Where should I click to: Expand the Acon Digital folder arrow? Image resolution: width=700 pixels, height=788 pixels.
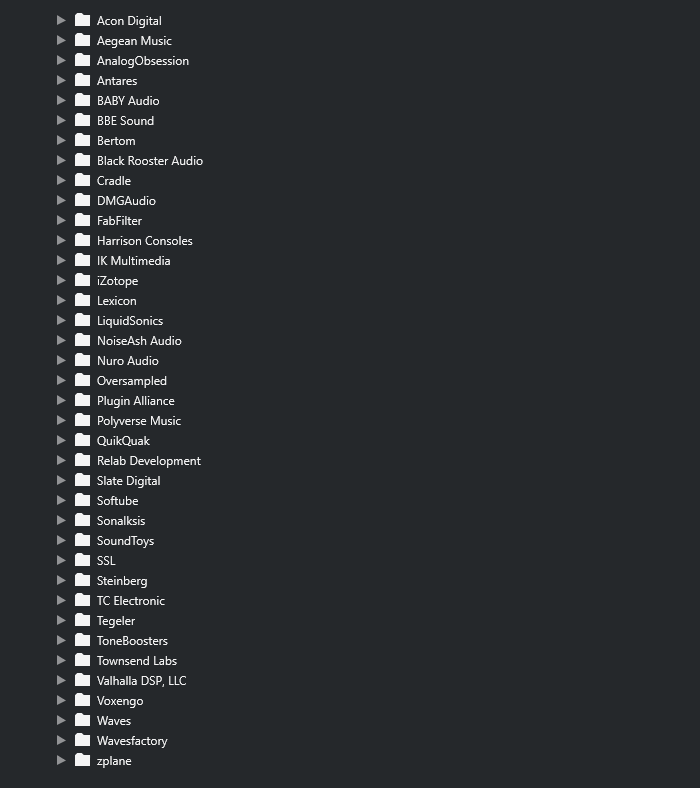(61, 21)
